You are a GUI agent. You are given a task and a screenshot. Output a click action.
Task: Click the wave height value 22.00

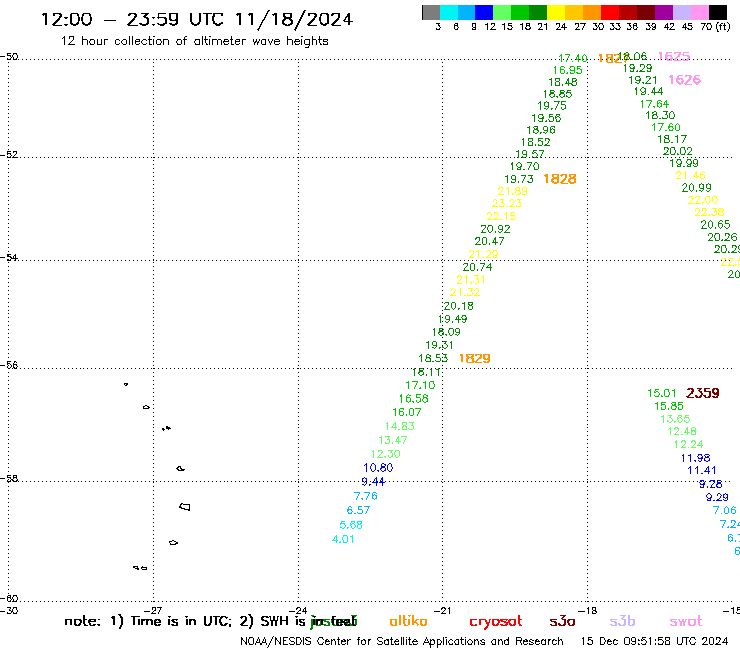[703, 200]
